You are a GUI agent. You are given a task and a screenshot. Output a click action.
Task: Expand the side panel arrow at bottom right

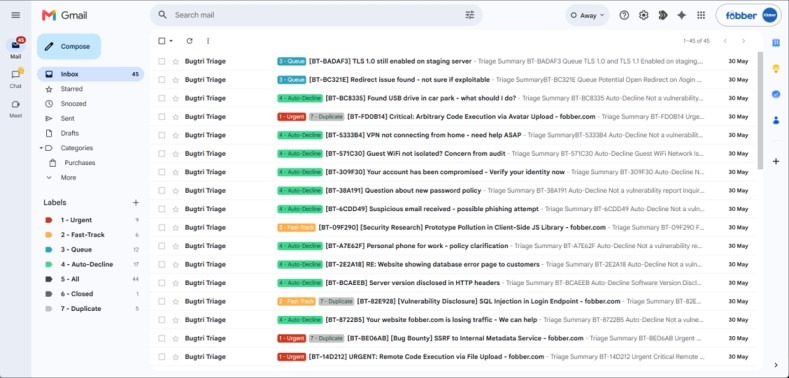[x=775, y=365]
